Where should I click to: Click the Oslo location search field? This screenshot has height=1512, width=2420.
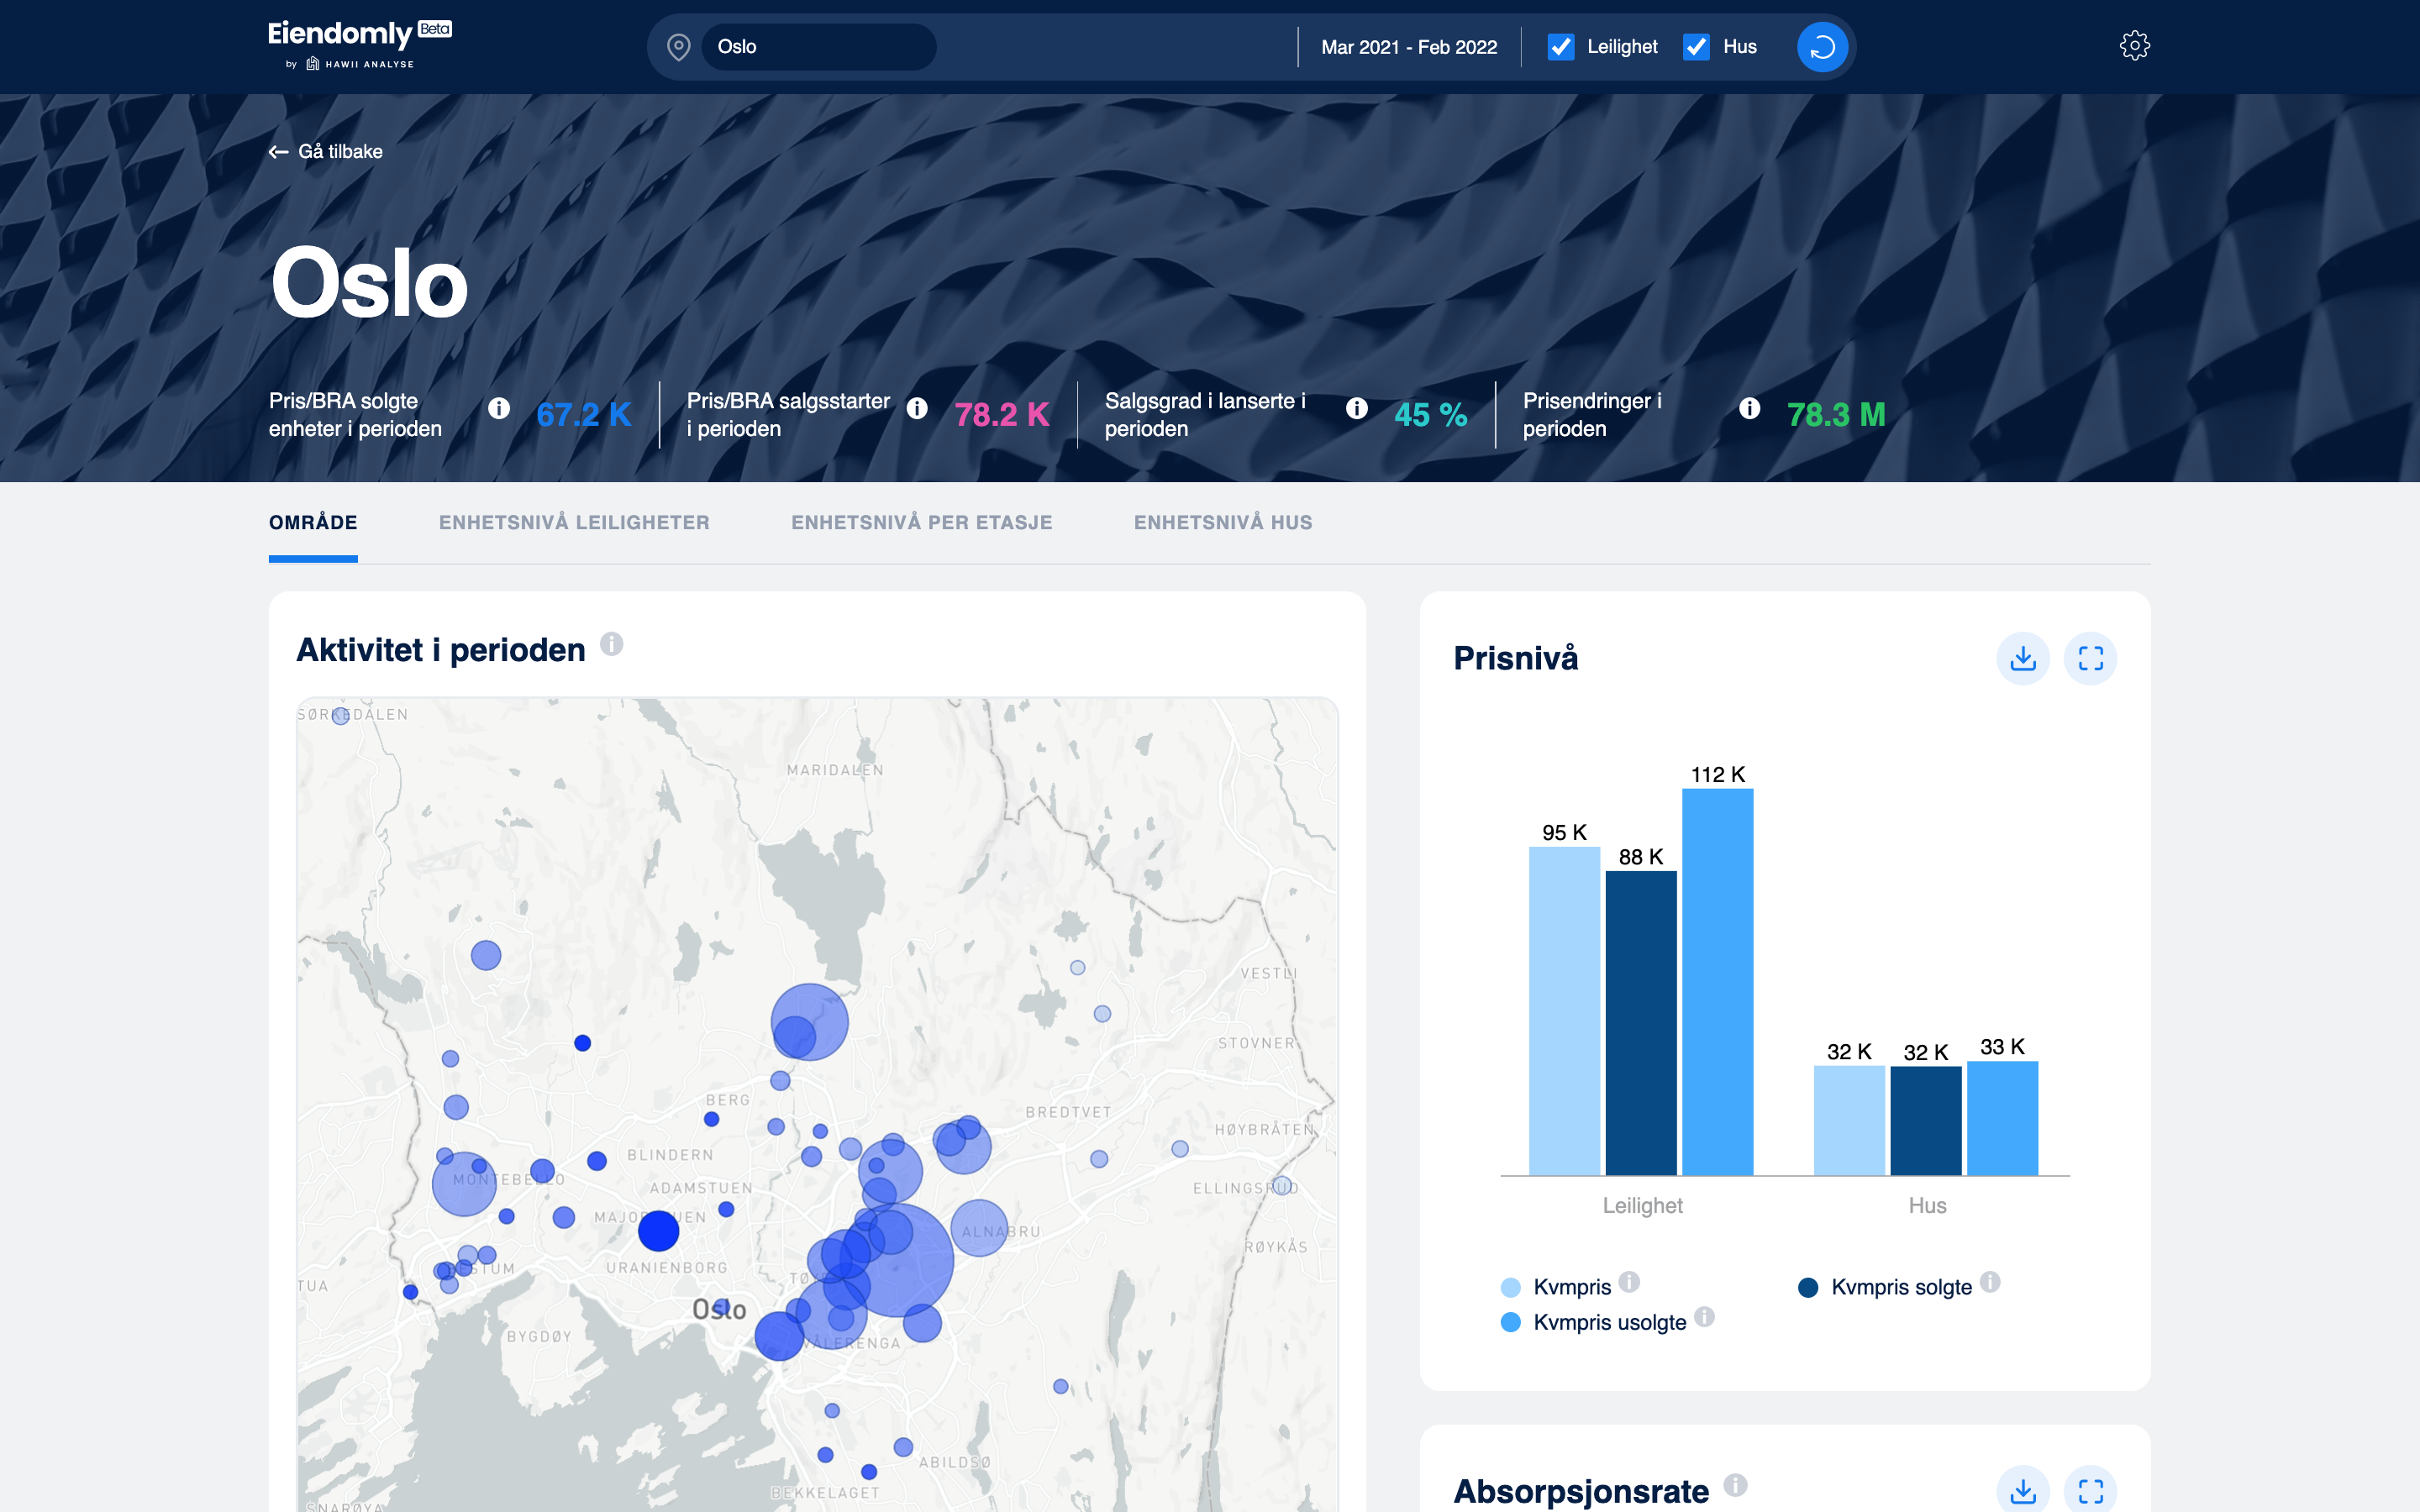coord(819,47)
